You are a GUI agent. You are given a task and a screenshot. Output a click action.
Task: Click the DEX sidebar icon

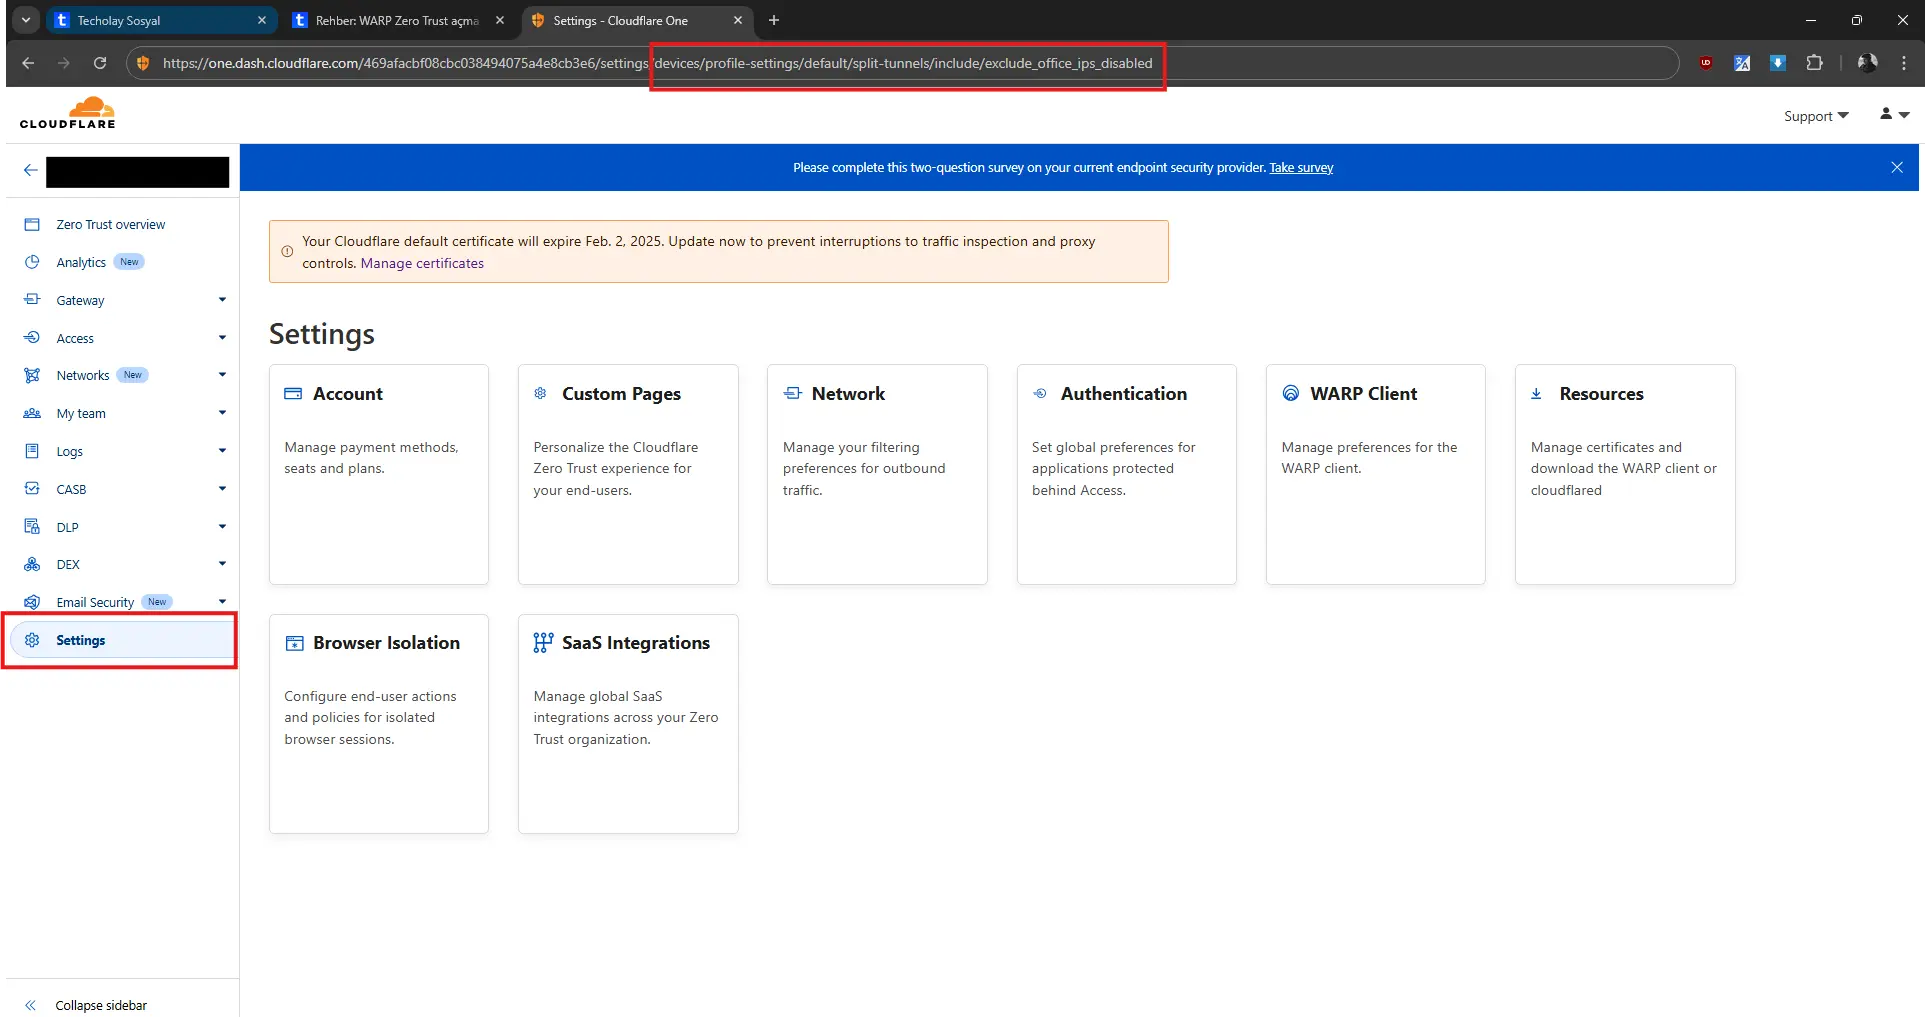click(x=32, y=564)
